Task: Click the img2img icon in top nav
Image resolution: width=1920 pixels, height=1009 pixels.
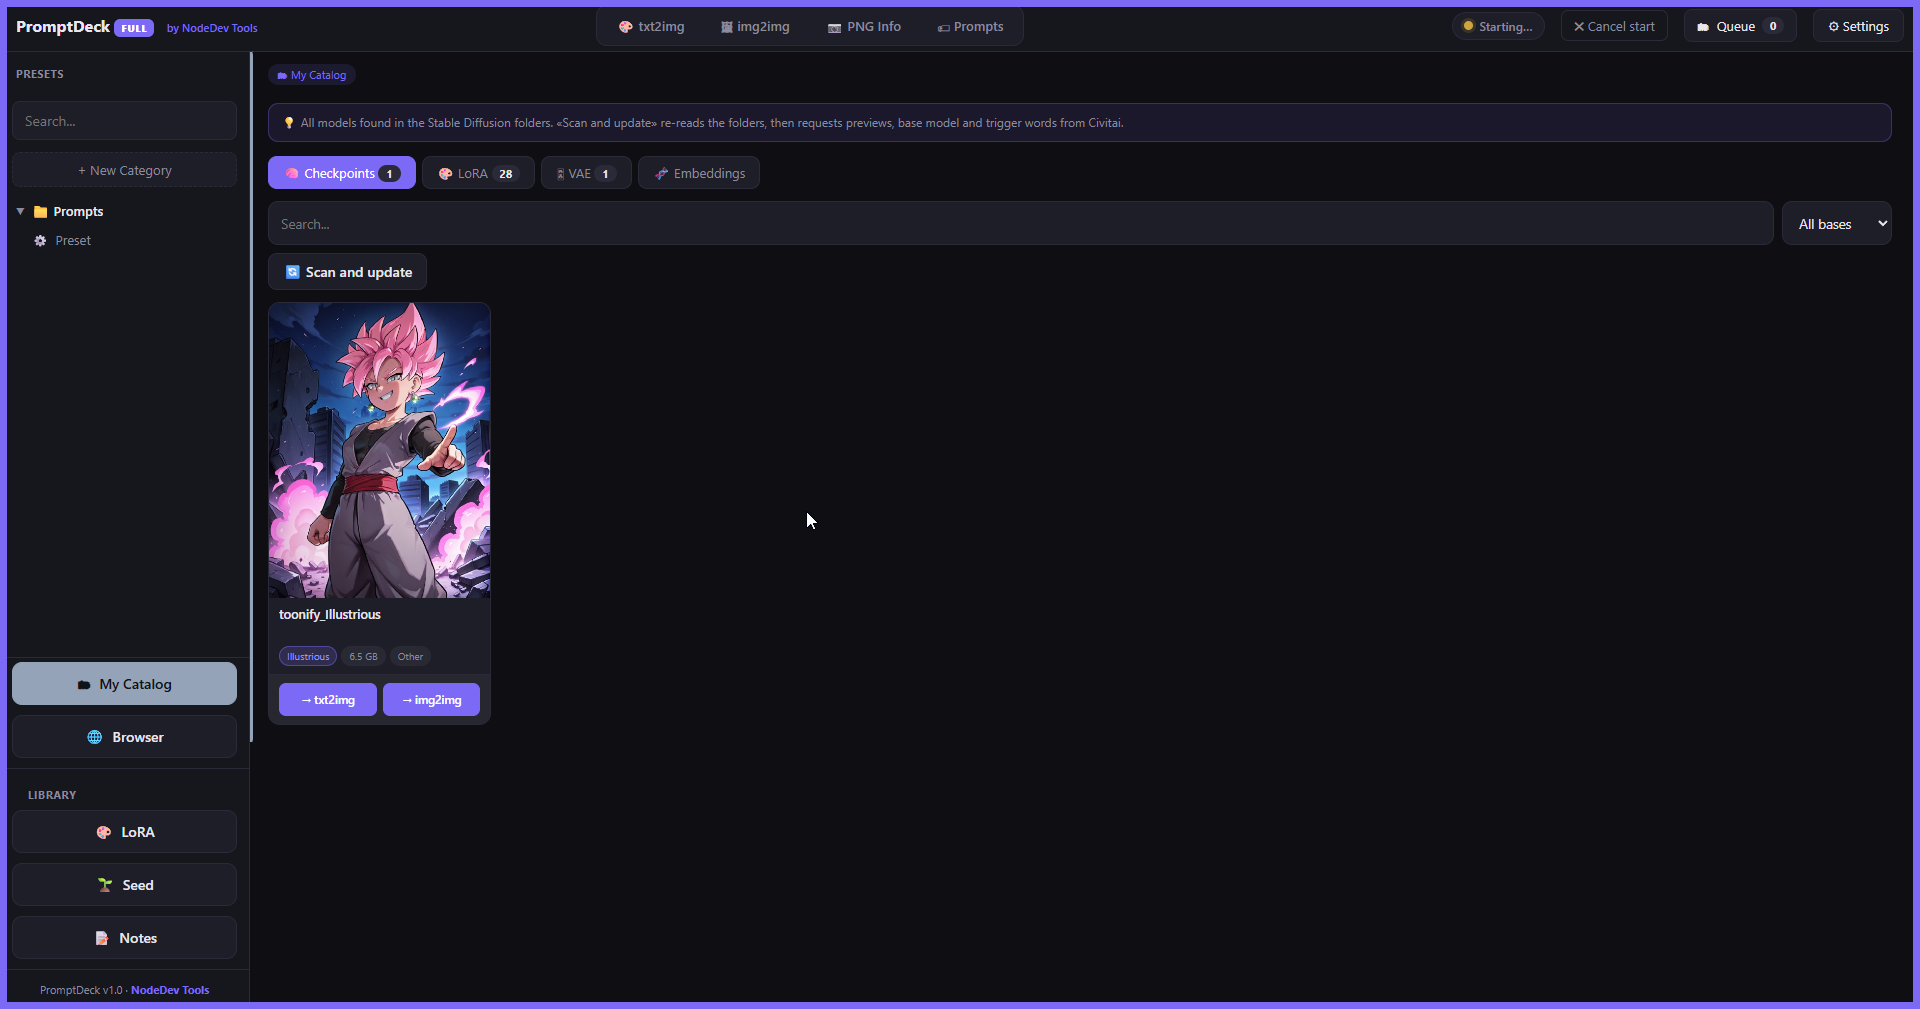Action: [727, 28]
